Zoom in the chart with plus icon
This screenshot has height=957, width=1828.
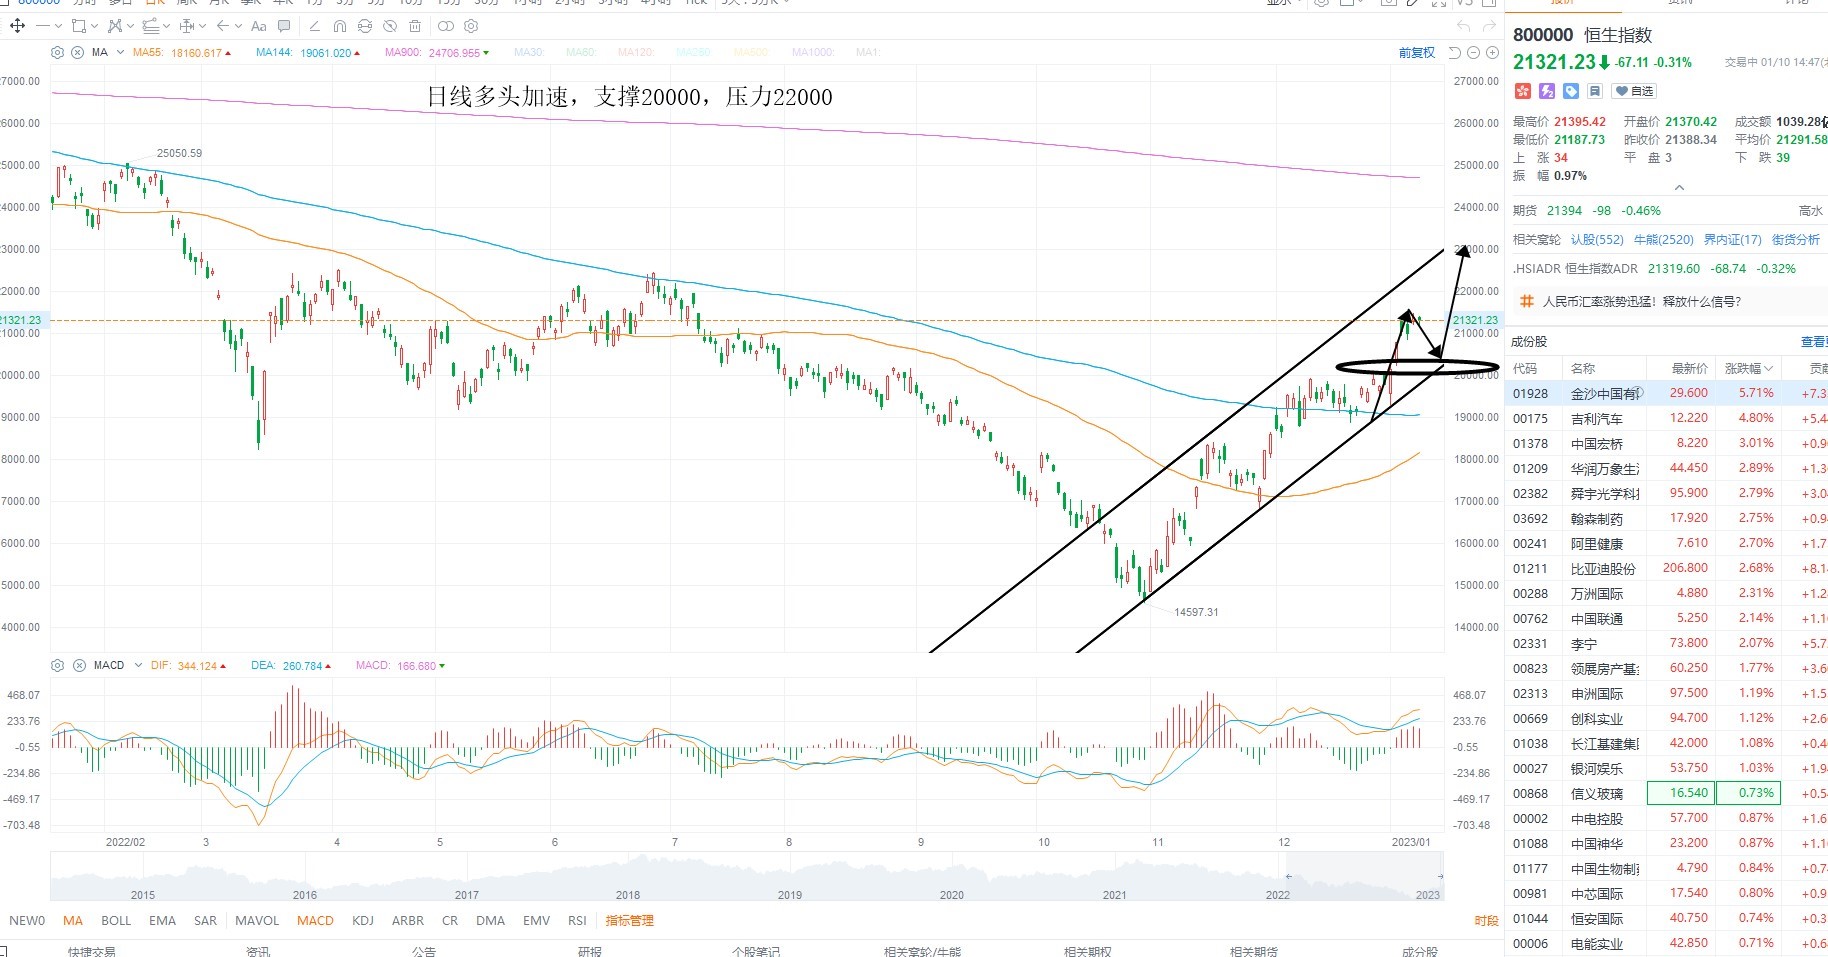pyautogui.click(x=1492, y=53)
